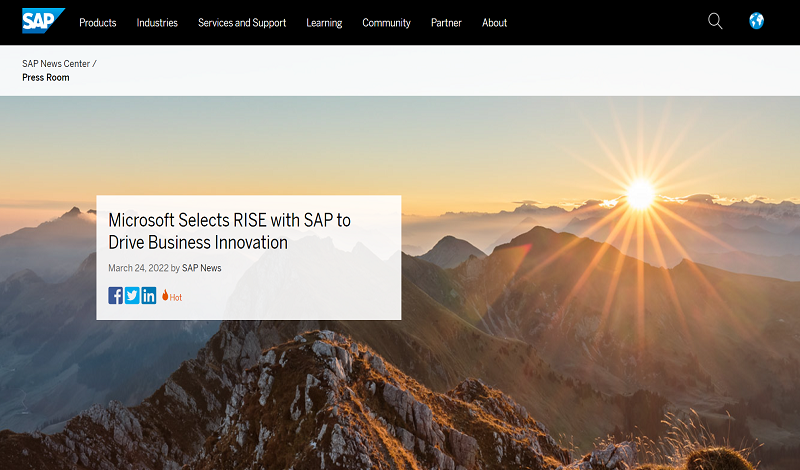This screenshot has height=470, width=800.
Task: Click the SAP News author link
Action: coord(202,268)
